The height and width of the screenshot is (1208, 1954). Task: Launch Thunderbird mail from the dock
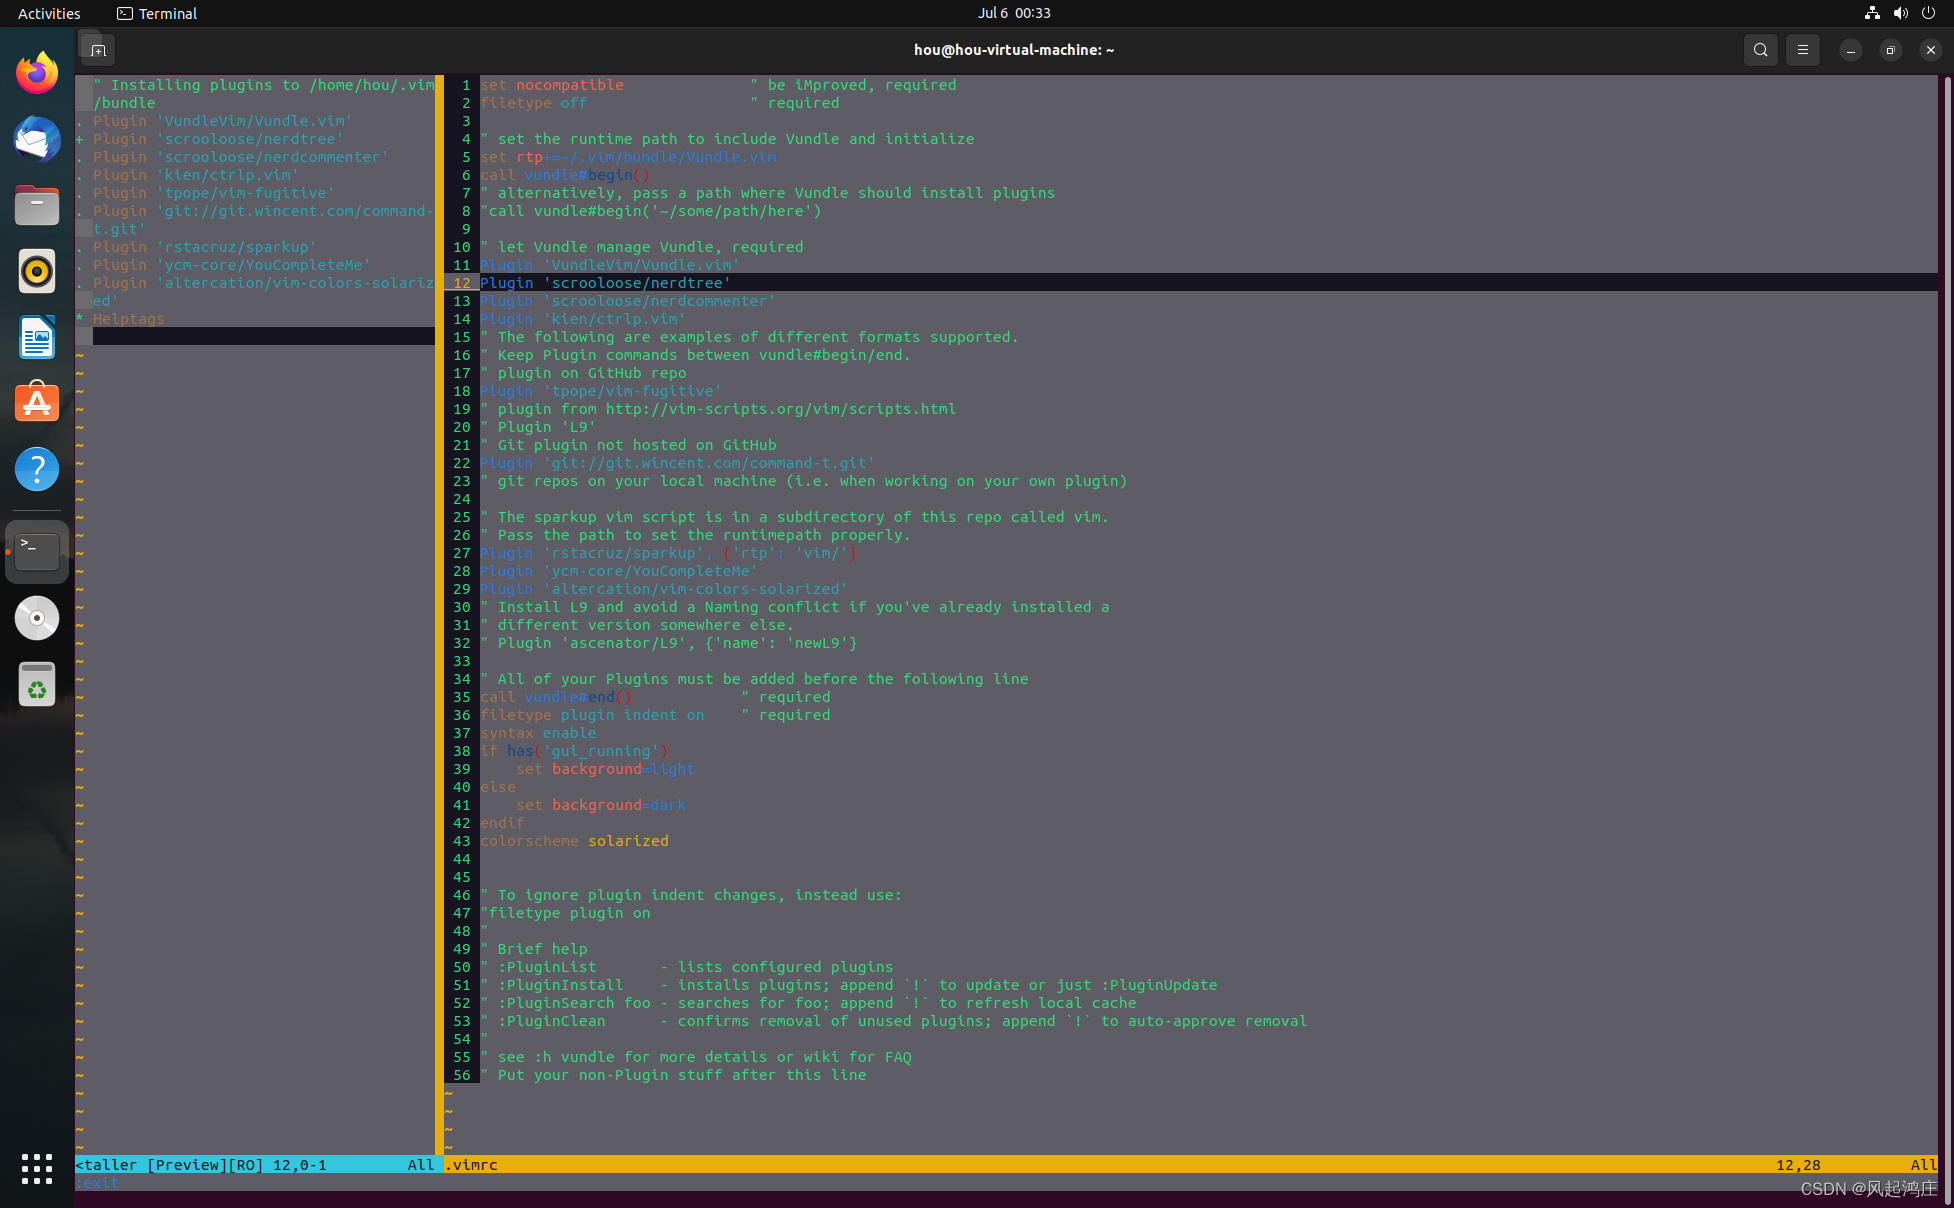(37, 139)
